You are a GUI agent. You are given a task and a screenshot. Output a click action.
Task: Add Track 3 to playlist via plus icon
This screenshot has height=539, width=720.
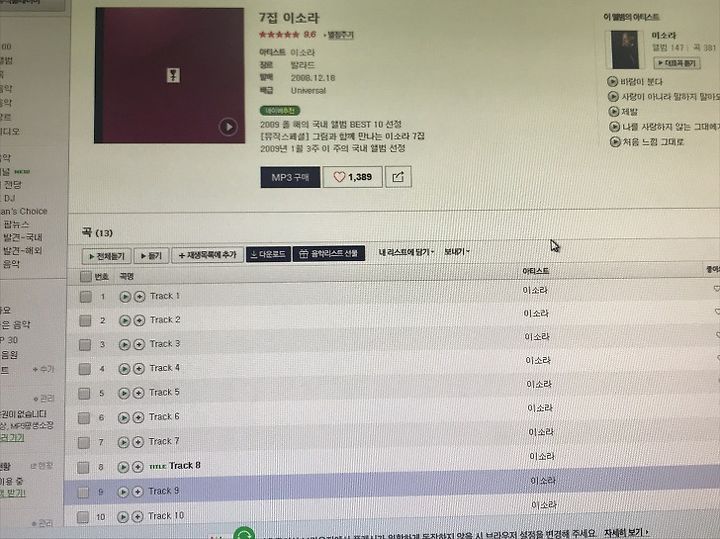click(x=139, y=344)
